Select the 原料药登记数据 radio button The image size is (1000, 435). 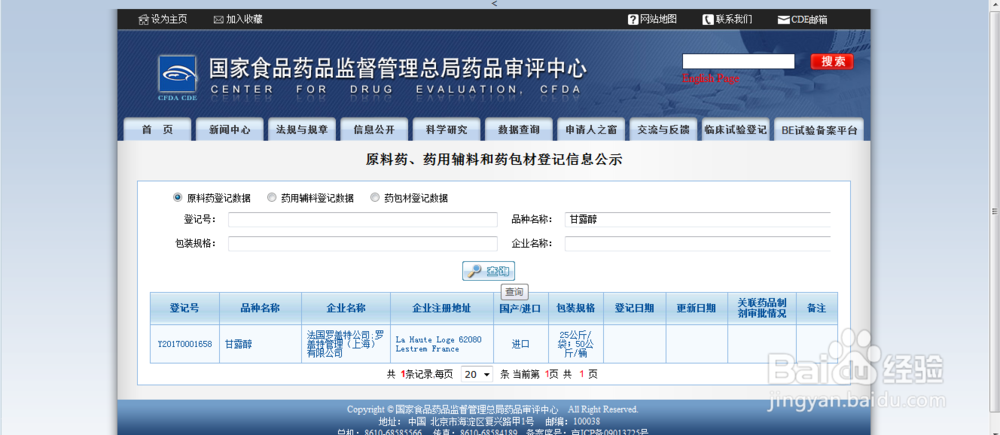click(x=177, y=198)
